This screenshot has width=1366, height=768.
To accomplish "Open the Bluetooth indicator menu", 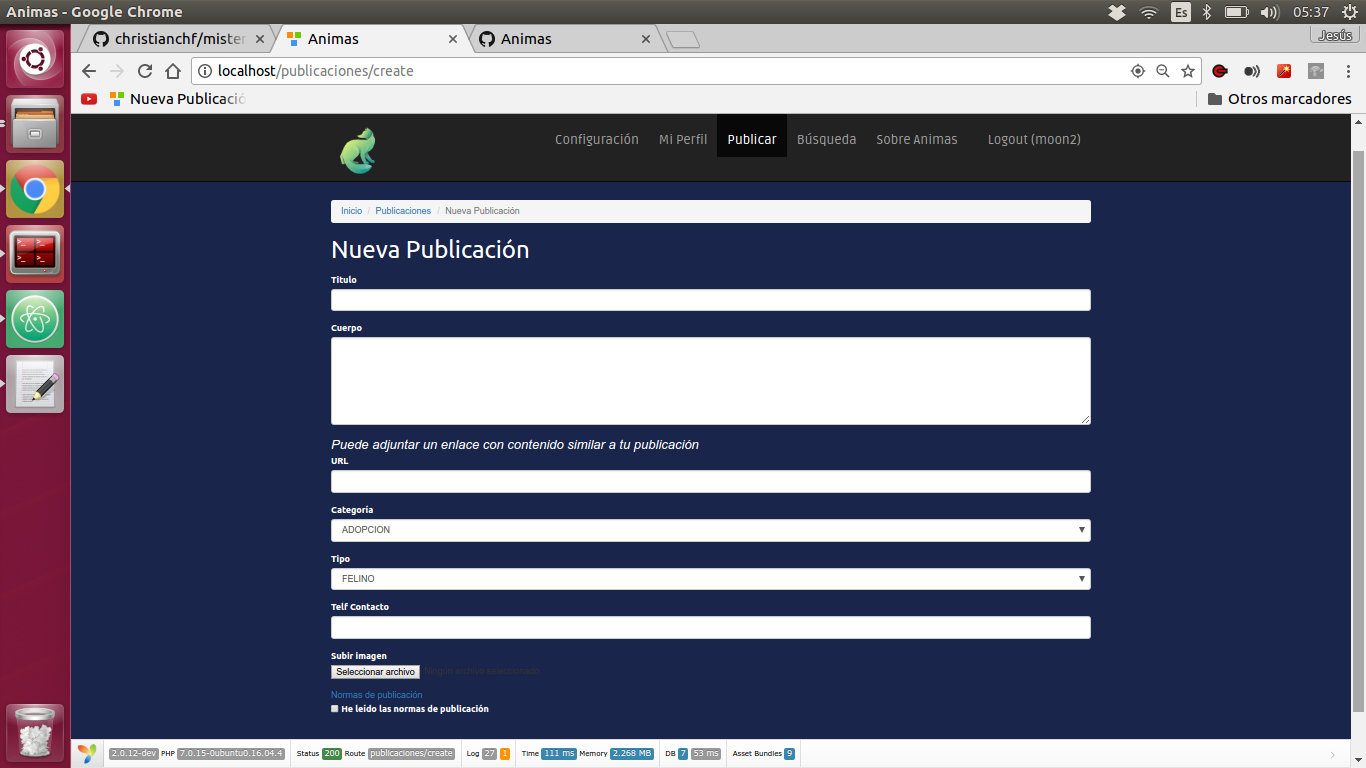I will point(1207,12).
